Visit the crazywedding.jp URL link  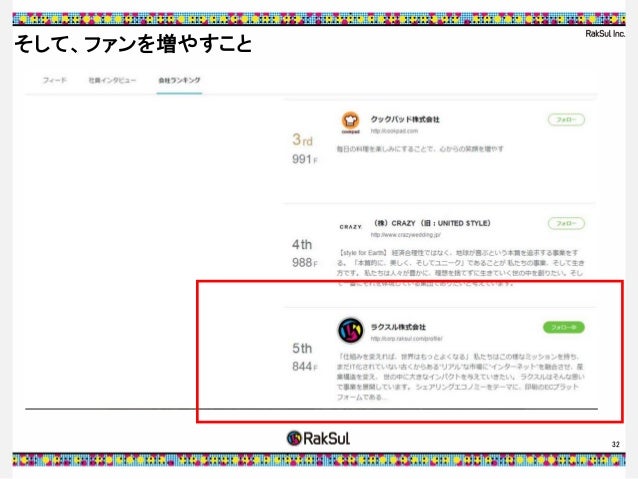[405, 235]
